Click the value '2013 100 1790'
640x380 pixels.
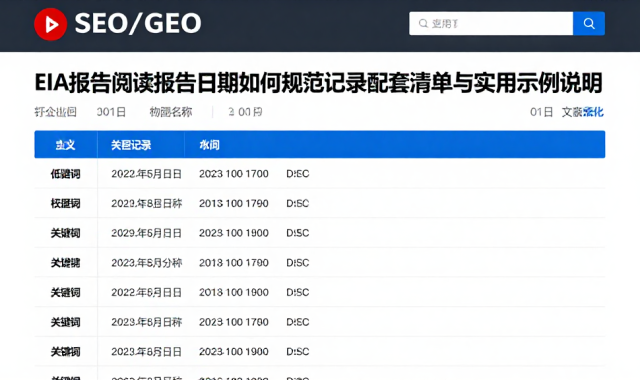point(233,203)
